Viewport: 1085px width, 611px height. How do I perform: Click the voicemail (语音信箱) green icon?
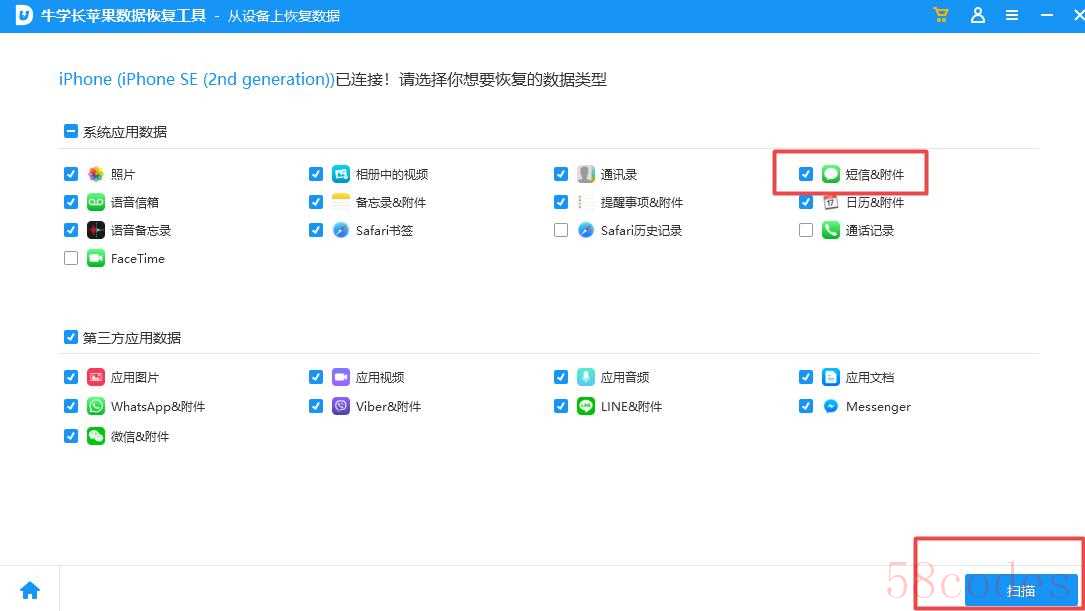95,202
